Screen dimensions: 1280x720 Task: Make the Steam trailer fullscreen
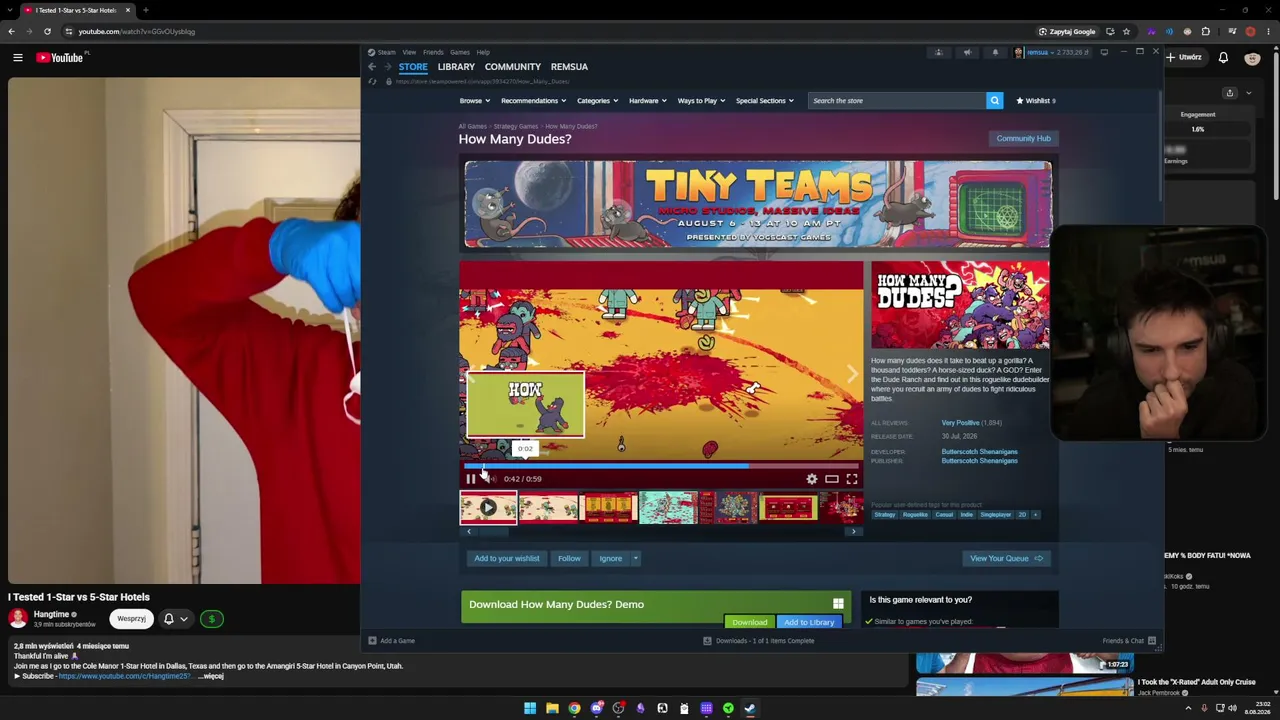pyautogui.click(x=852, y=479)
